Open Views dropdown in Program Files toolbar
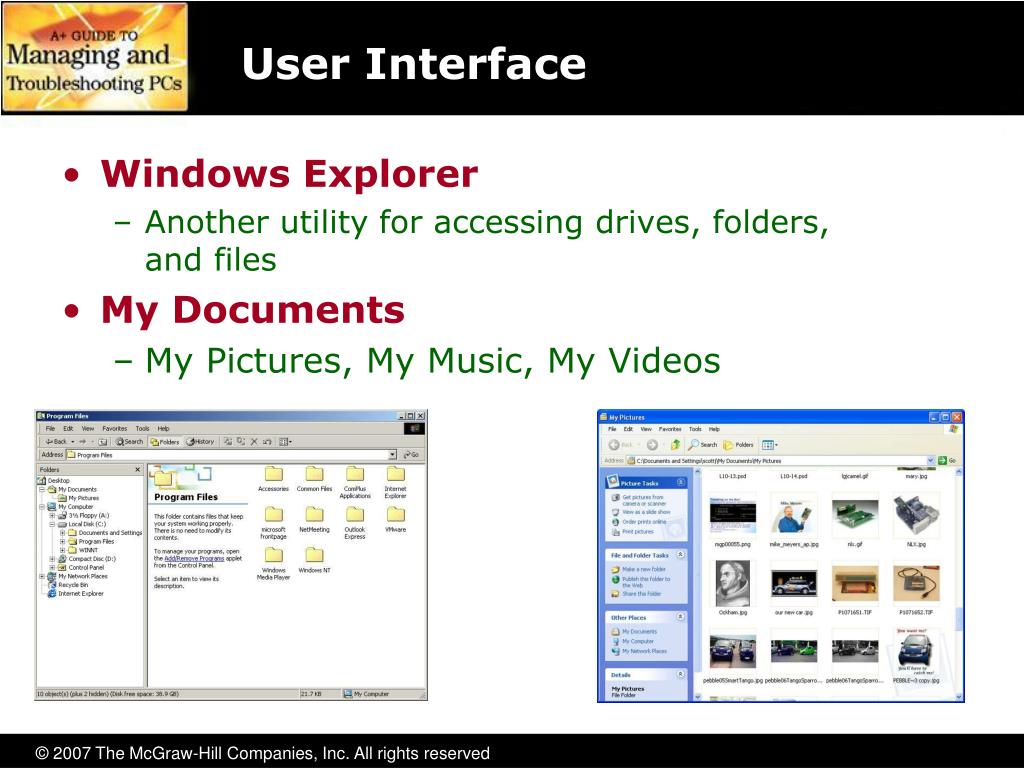Screen dimensions: 1024x768 [285, 441]
